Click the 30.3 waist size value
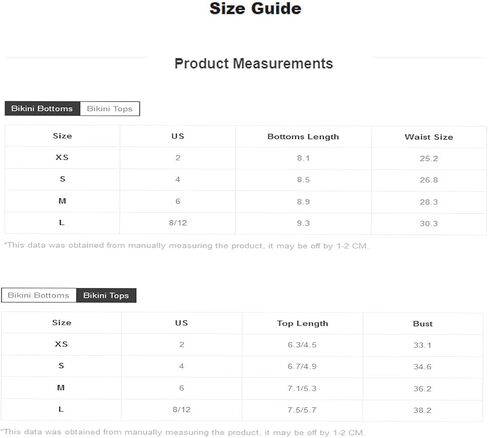This screenshot has height=438, width=488. [x=429, y=223]
